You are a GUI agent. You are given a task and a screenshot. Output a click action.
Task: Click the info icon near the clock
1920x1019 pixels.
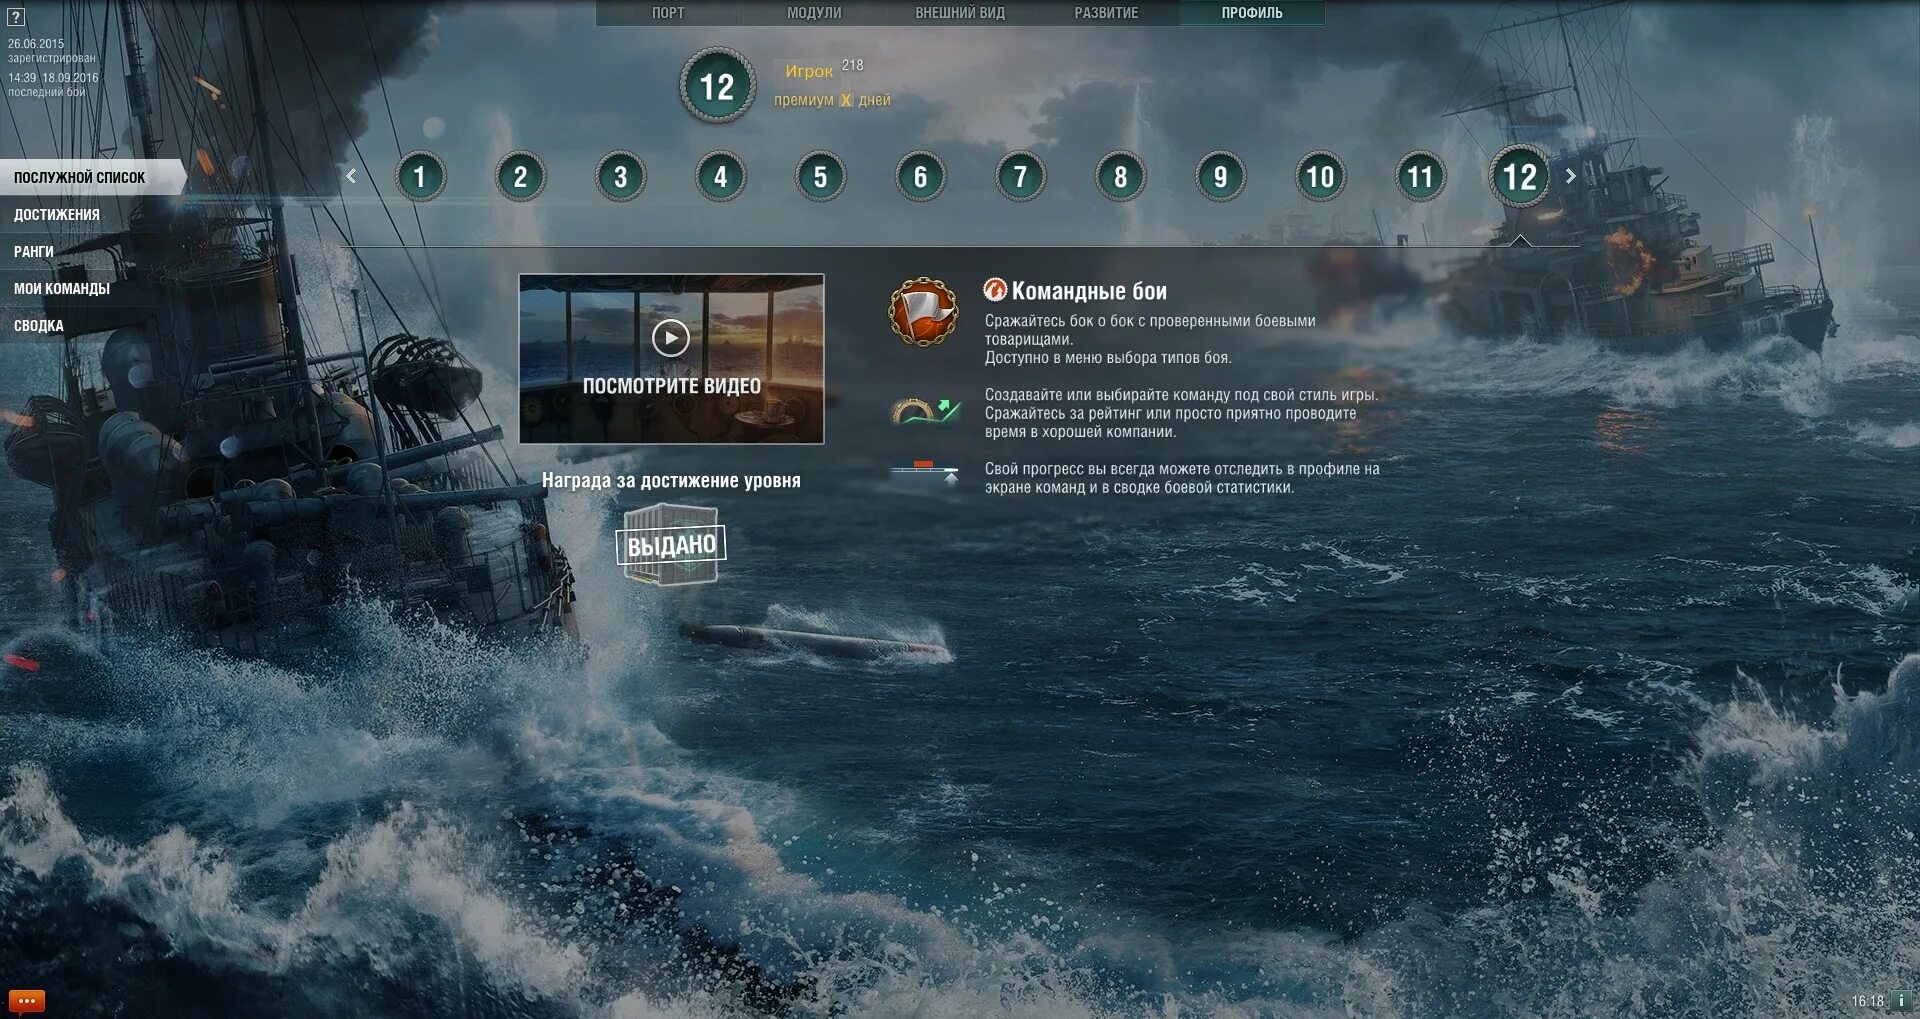click(1901, 1000)
